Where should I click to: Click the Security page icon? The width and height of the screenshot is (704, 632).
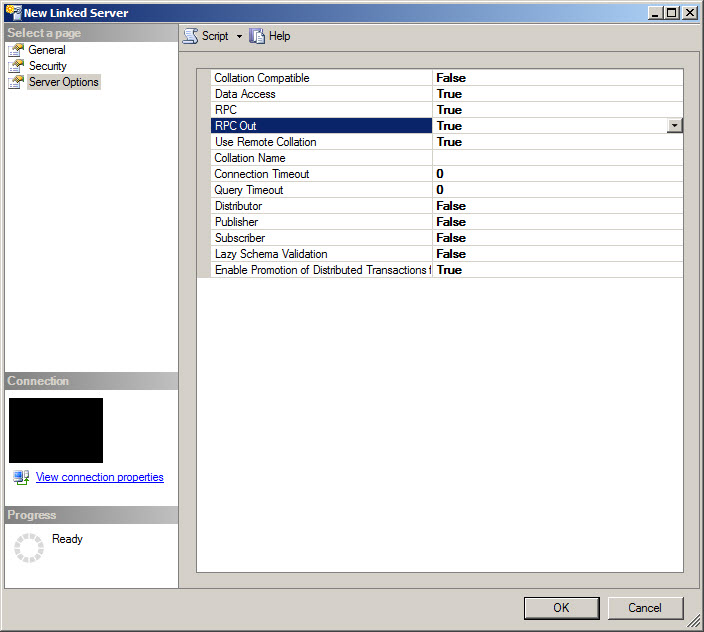coord(16,66)
